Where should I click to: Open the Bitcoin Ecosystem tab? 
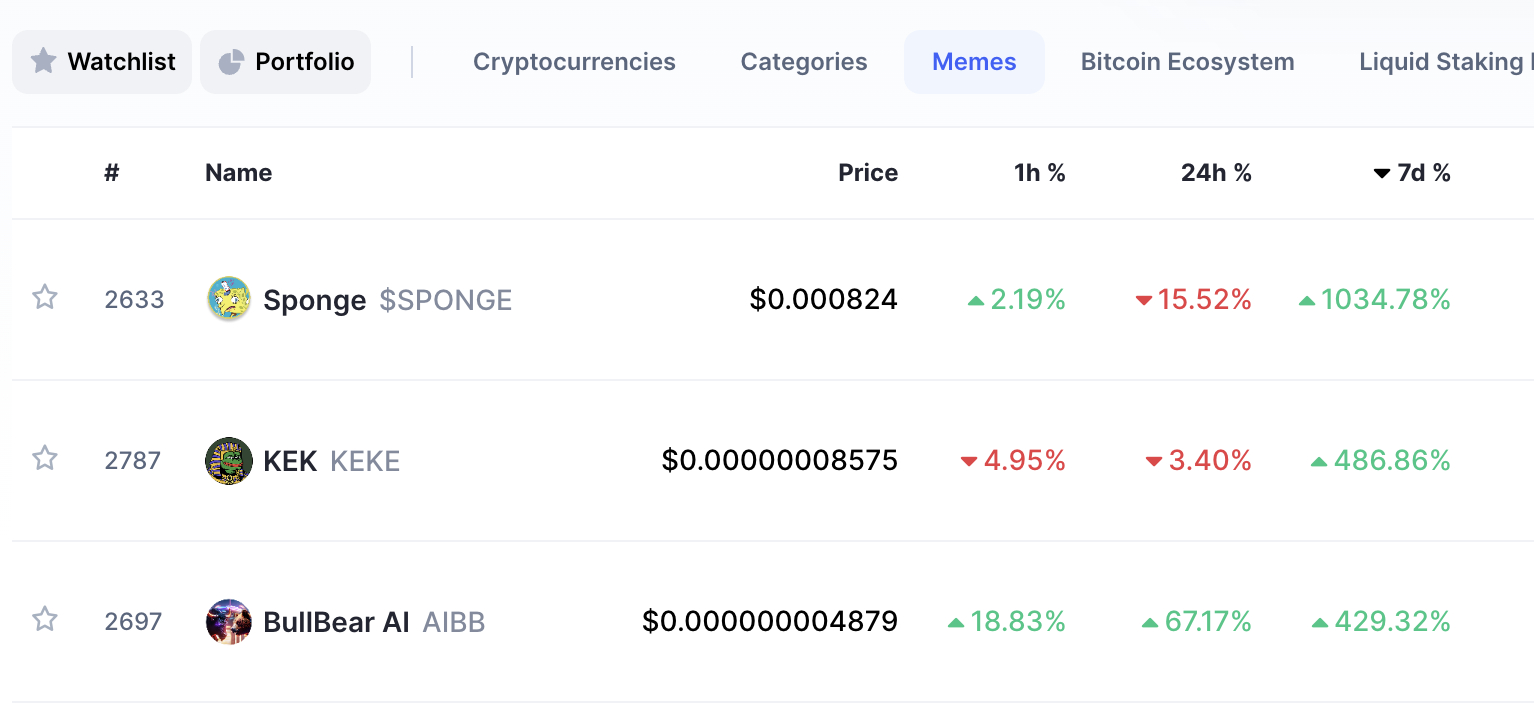(1188, 62)
